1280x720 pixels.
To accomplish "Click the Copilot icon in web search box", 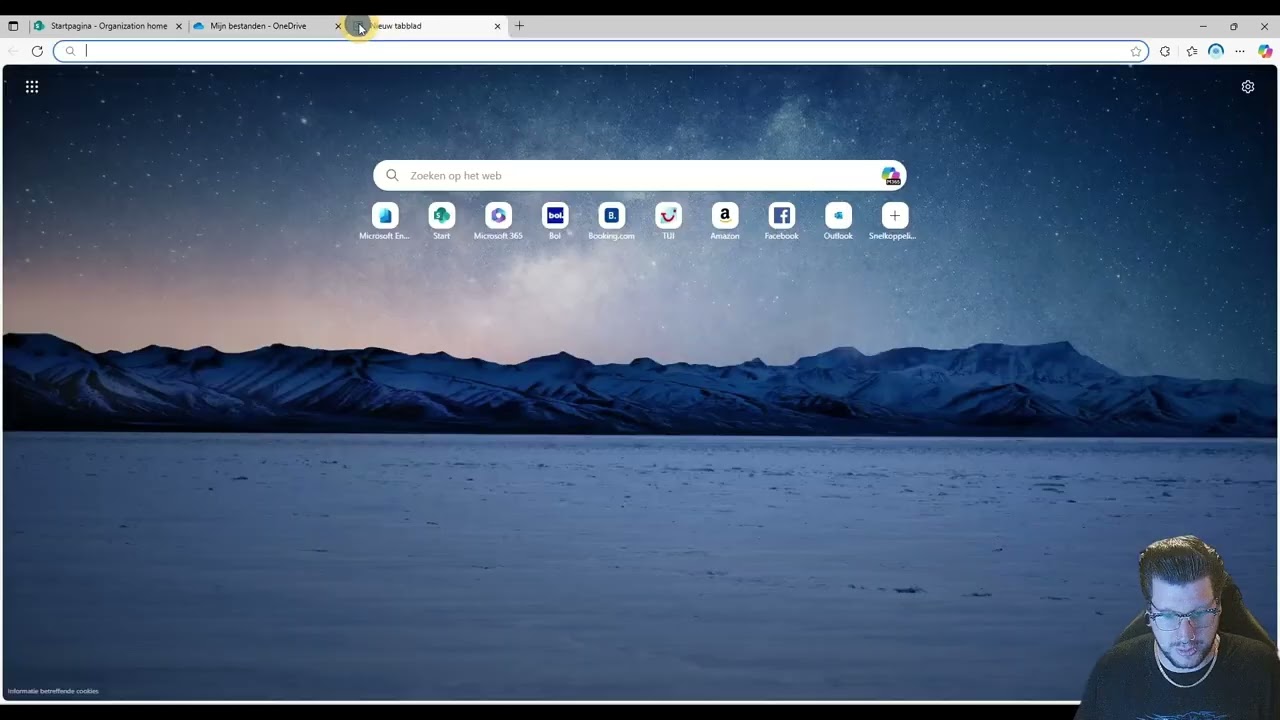I will (891, 176).
